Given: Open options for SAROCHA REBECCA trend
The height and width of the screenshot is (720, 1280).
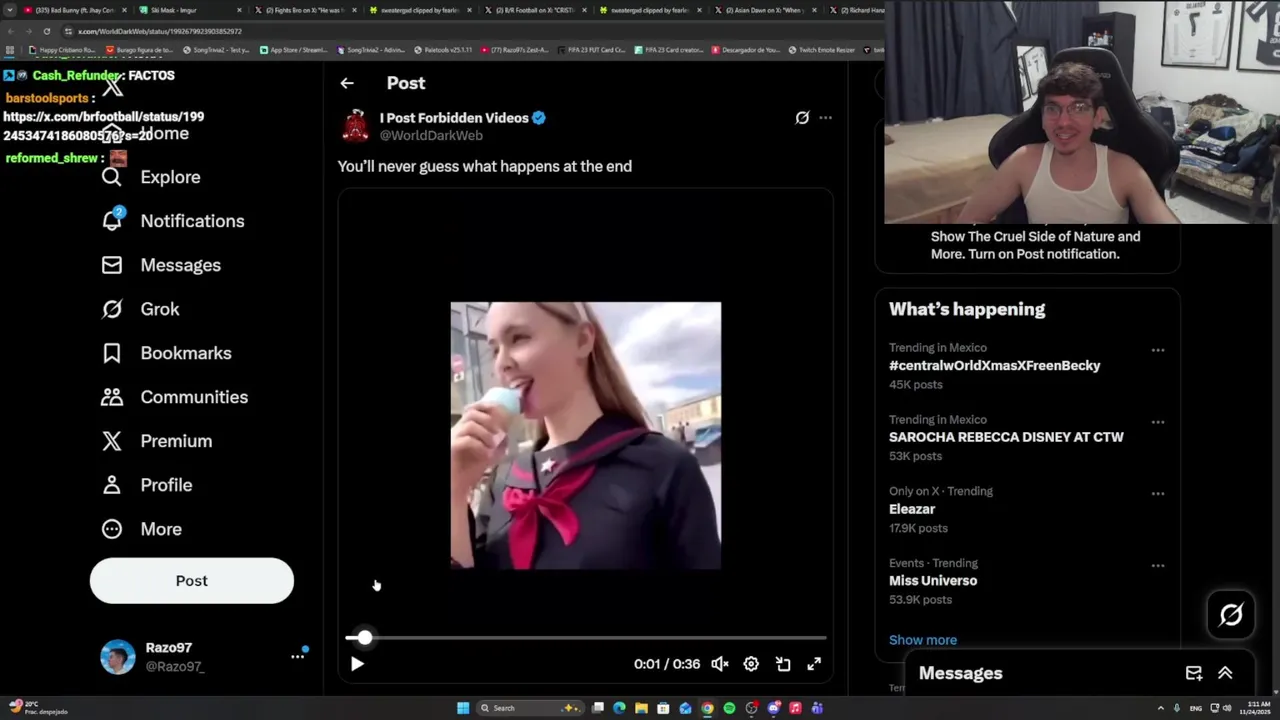Looking at the screenshot, I should pyautogui.click(x=1158, y=422).
